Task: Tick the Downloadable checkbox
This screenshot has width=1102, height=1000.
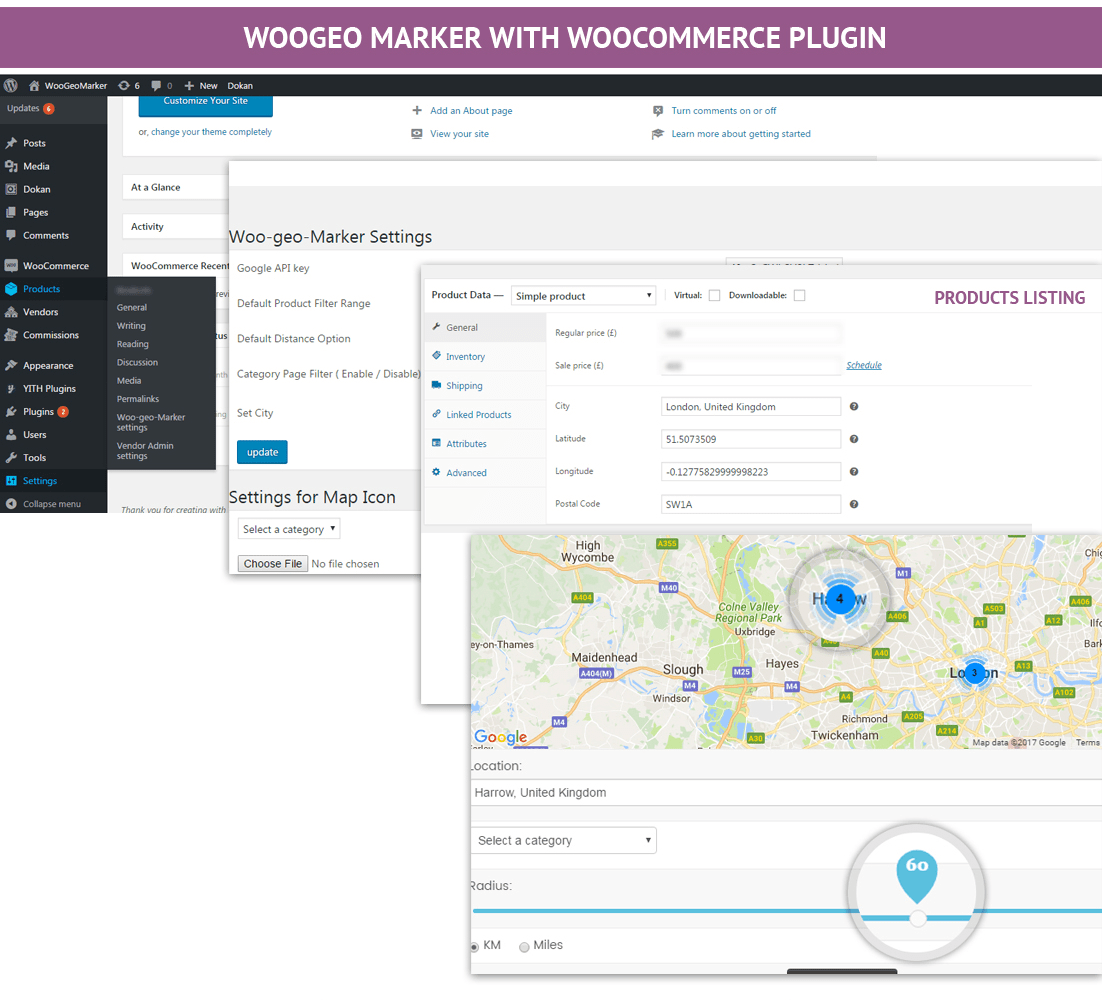Action: [800, 296]
